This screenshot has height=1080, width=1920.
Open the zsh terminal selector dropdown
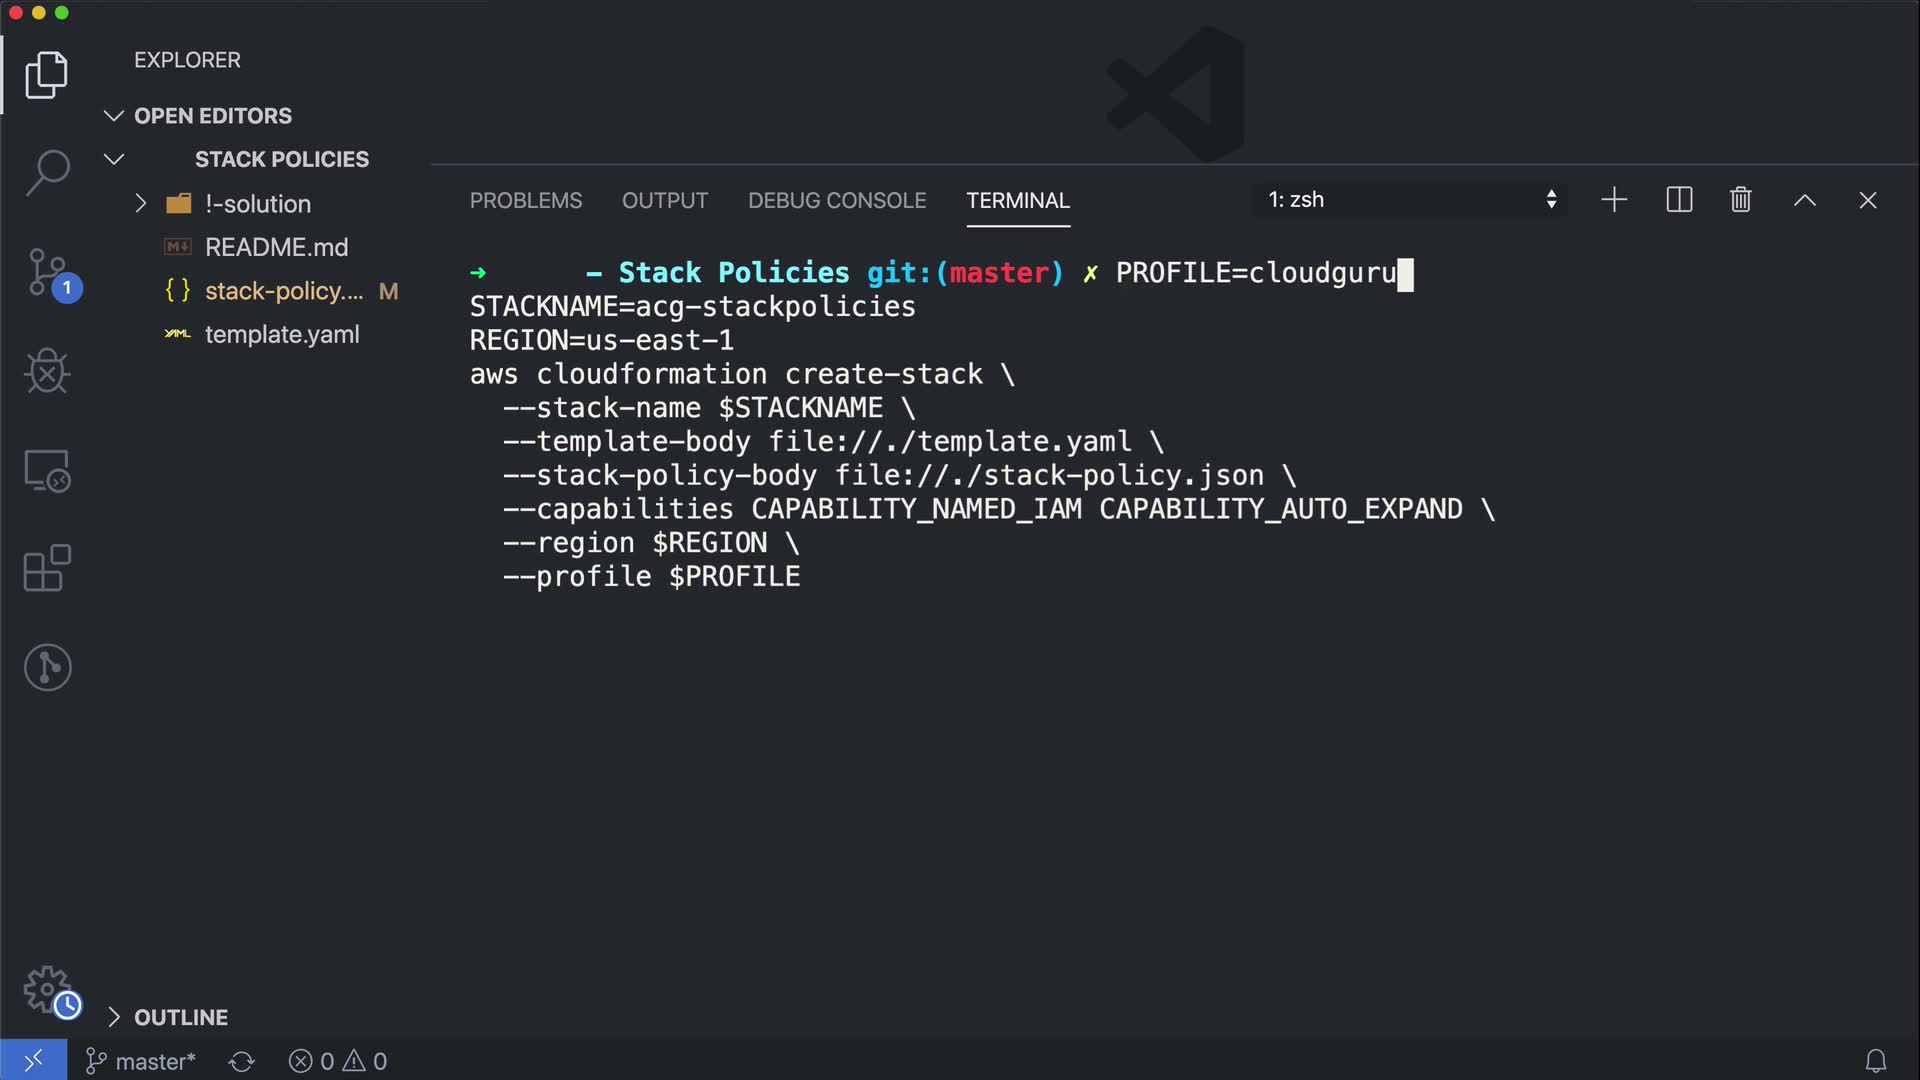tap(1411, 200)
